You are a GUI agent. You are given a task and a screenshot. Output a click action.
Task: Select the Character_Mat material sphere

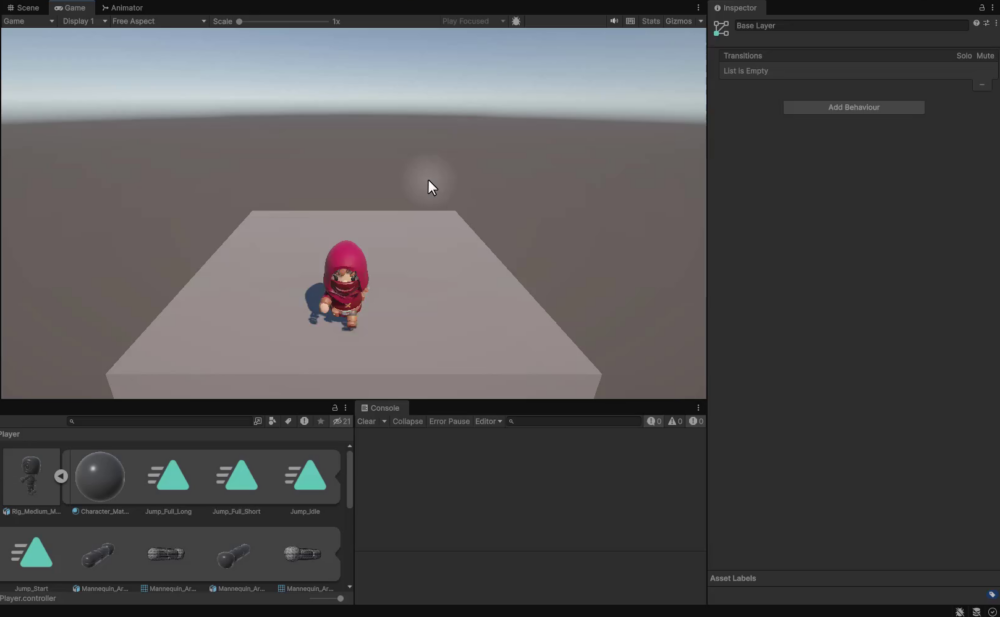pos(100,476)
